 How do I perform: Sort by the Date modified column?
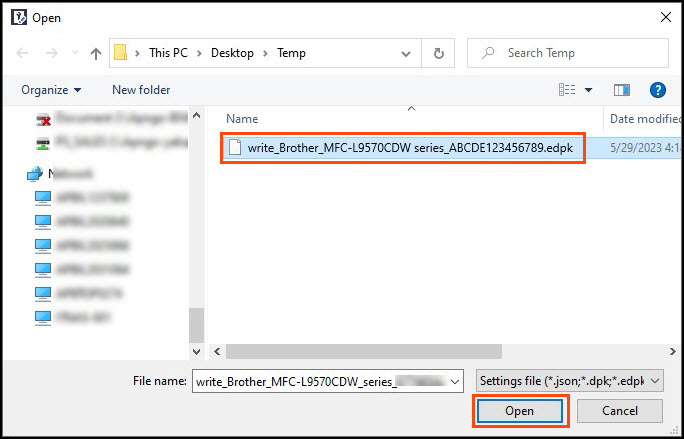point(645,119)
